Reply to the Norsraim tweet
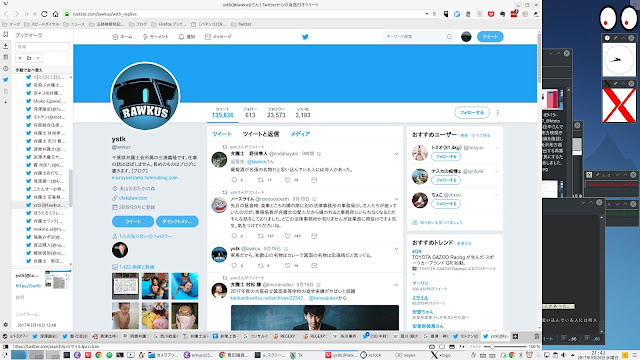Screen dimensions: 640x360 click(234, 236)
